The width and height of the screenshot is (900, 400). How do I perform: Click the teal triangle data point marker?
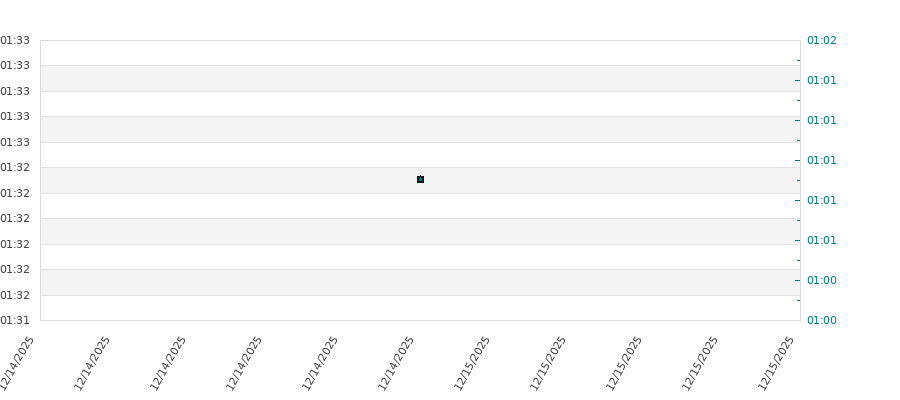point(420,179)
